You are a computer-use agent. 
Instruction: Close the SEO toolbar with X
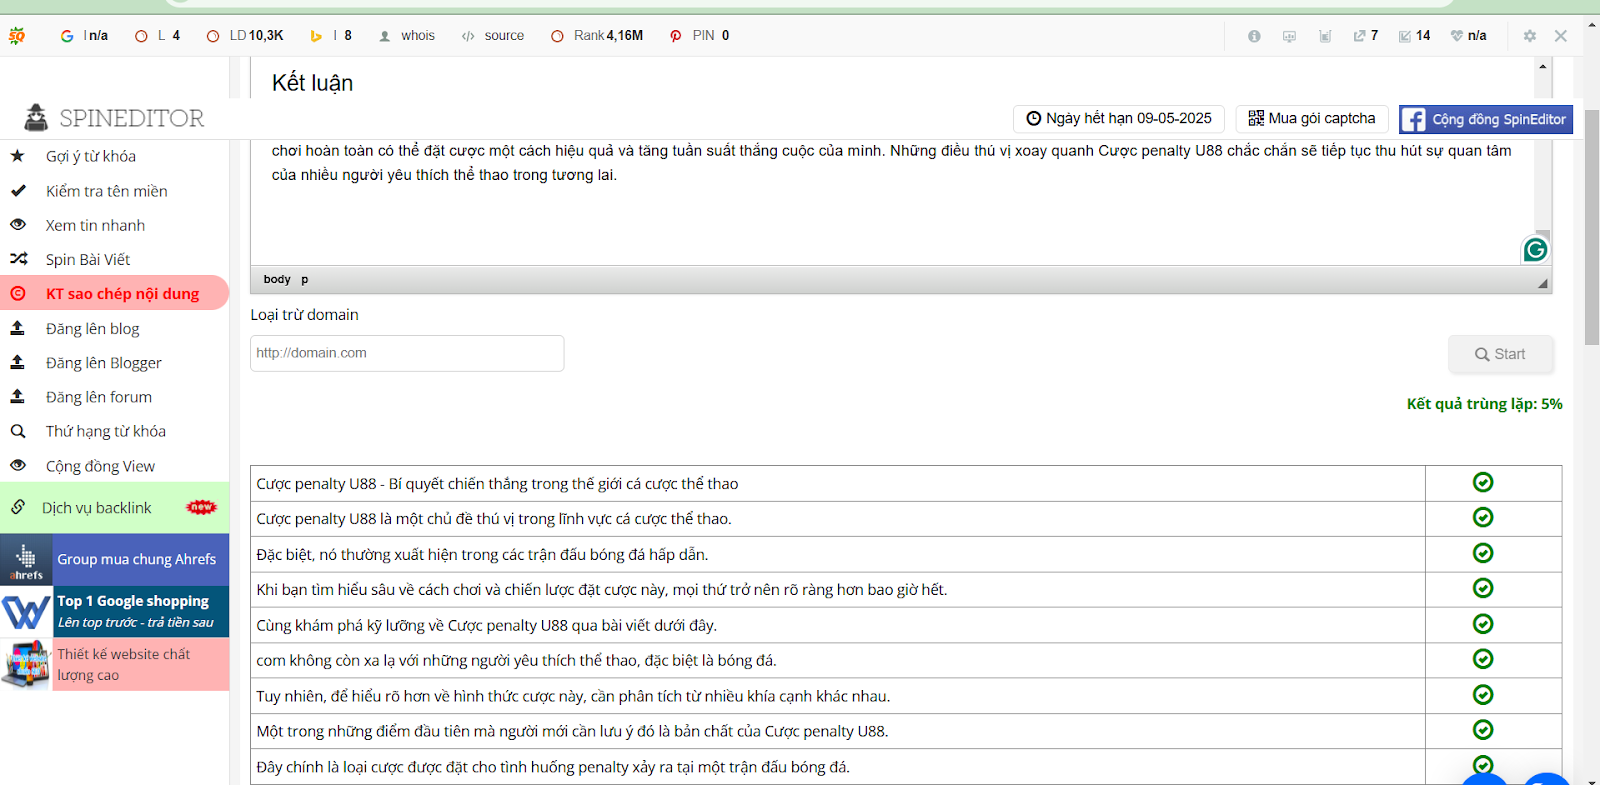tap(1561, 36)
